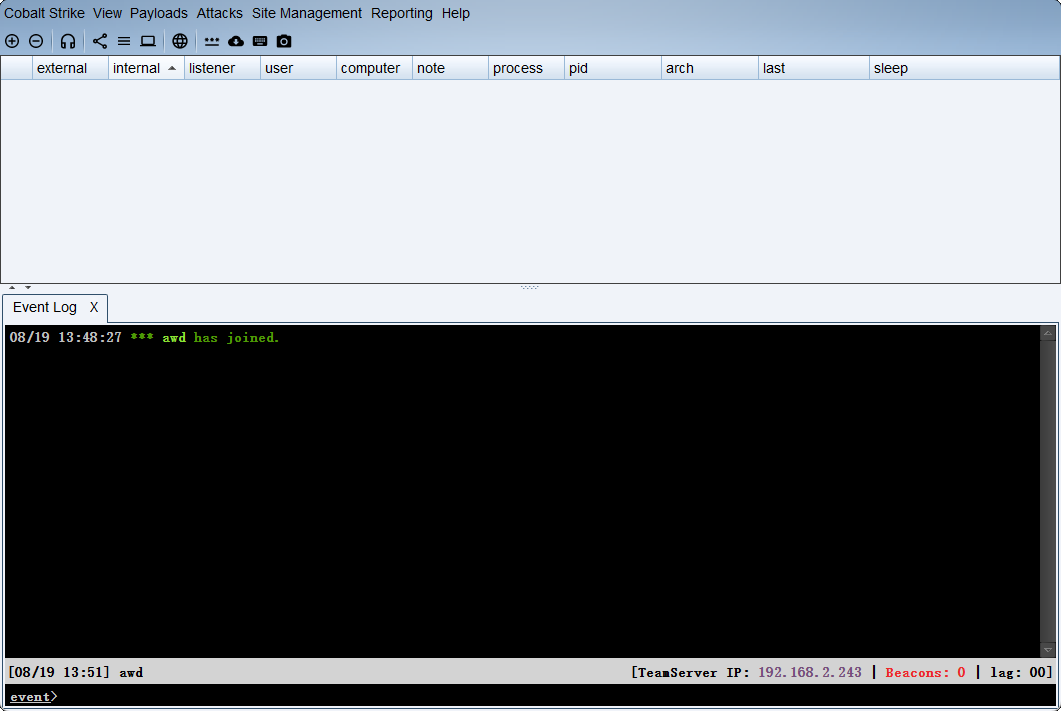Open the Site Management menu
Viewport: 1061px width, 711px height.
[x=306, y=13]
